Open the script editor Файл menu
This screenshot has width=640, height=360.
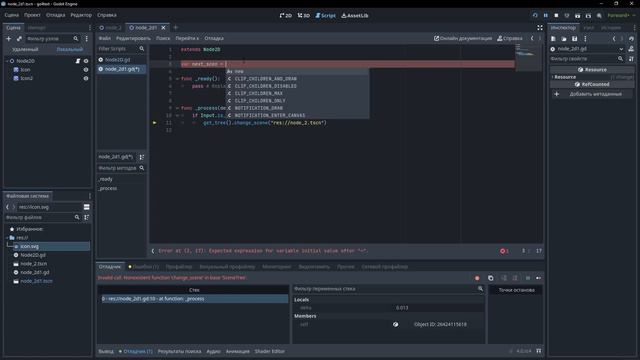coord(104,38)
